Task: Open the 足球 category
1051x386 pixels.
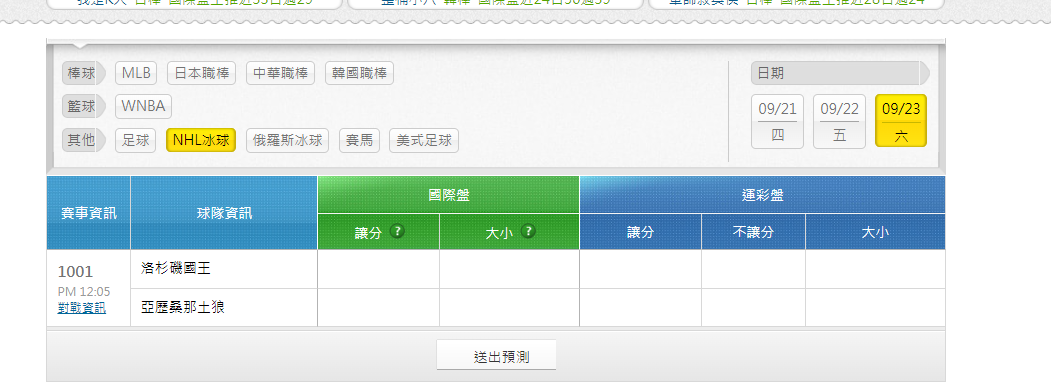Action: [x=136, y=141]
